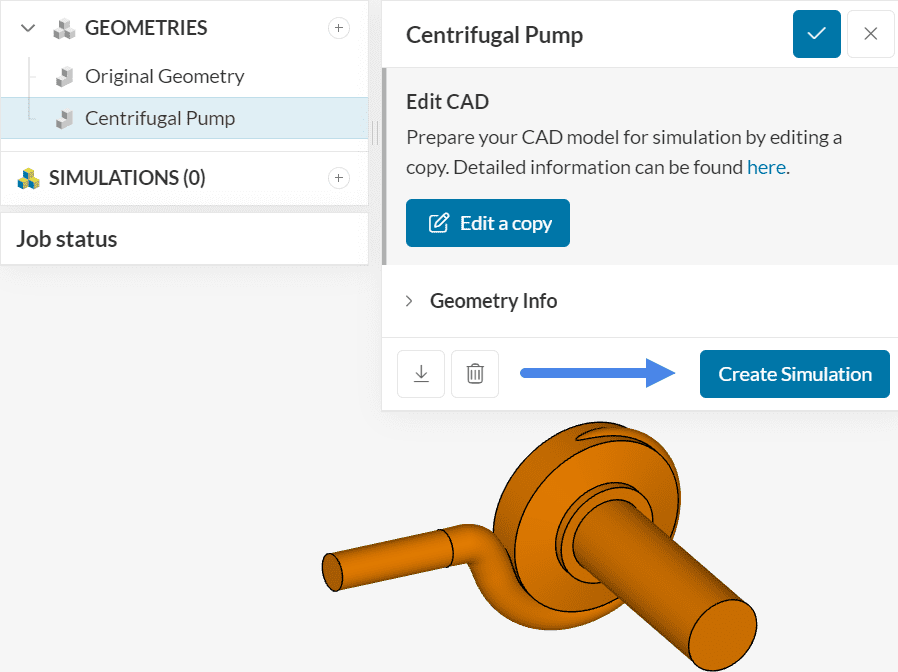Click the plus icon next to GEOMETRIES
Image resolution: width=898 pixels, height=672 pixels.
339,28
